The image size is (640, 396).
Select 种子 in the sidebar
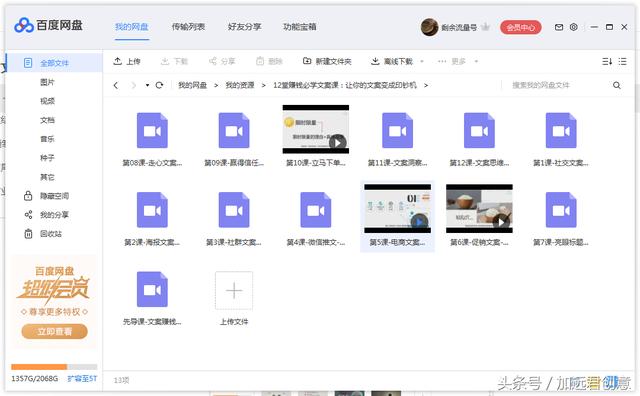point(47,158)
